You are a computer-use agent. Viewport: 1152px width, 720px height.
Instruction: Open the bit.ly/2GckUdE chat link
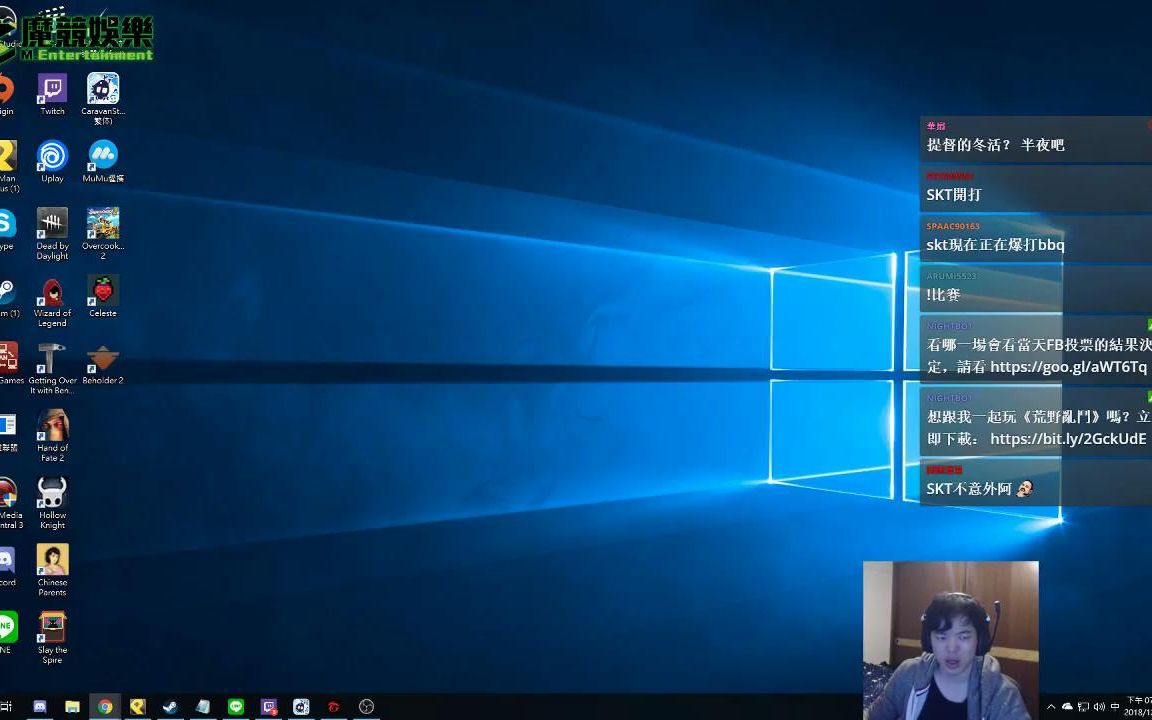(x=1068, y=439)
